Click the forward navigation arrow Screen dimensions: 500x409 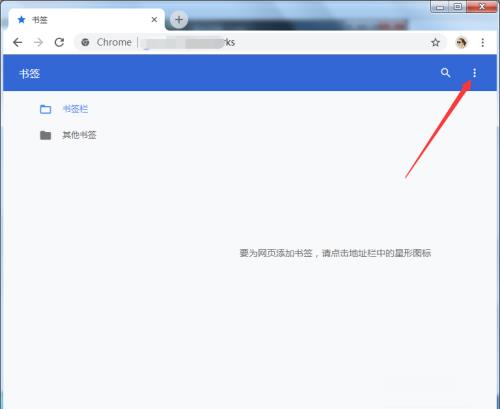[38, 42]
